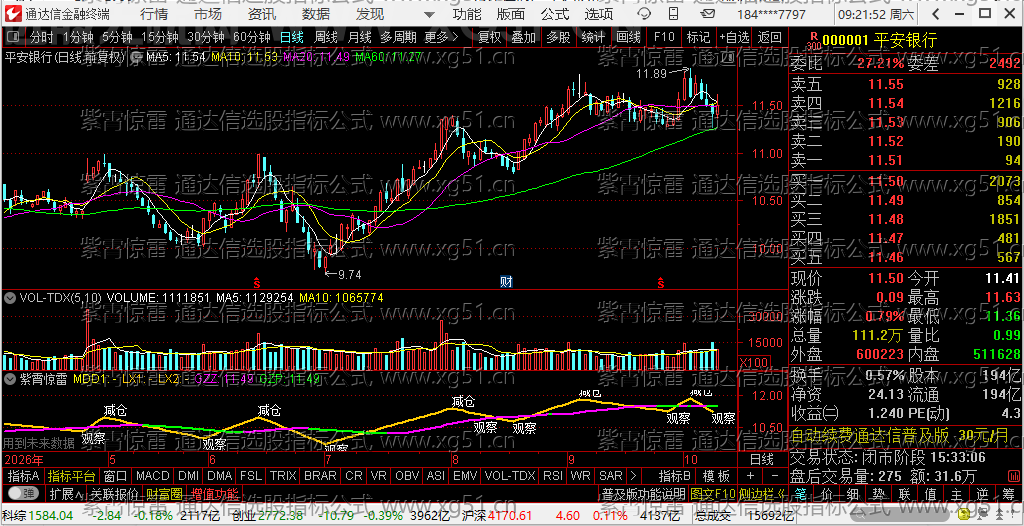Click the 复权 adjustment button
Image resolution: width=1024 pixels, height=526 pixels.
[488, 37]
